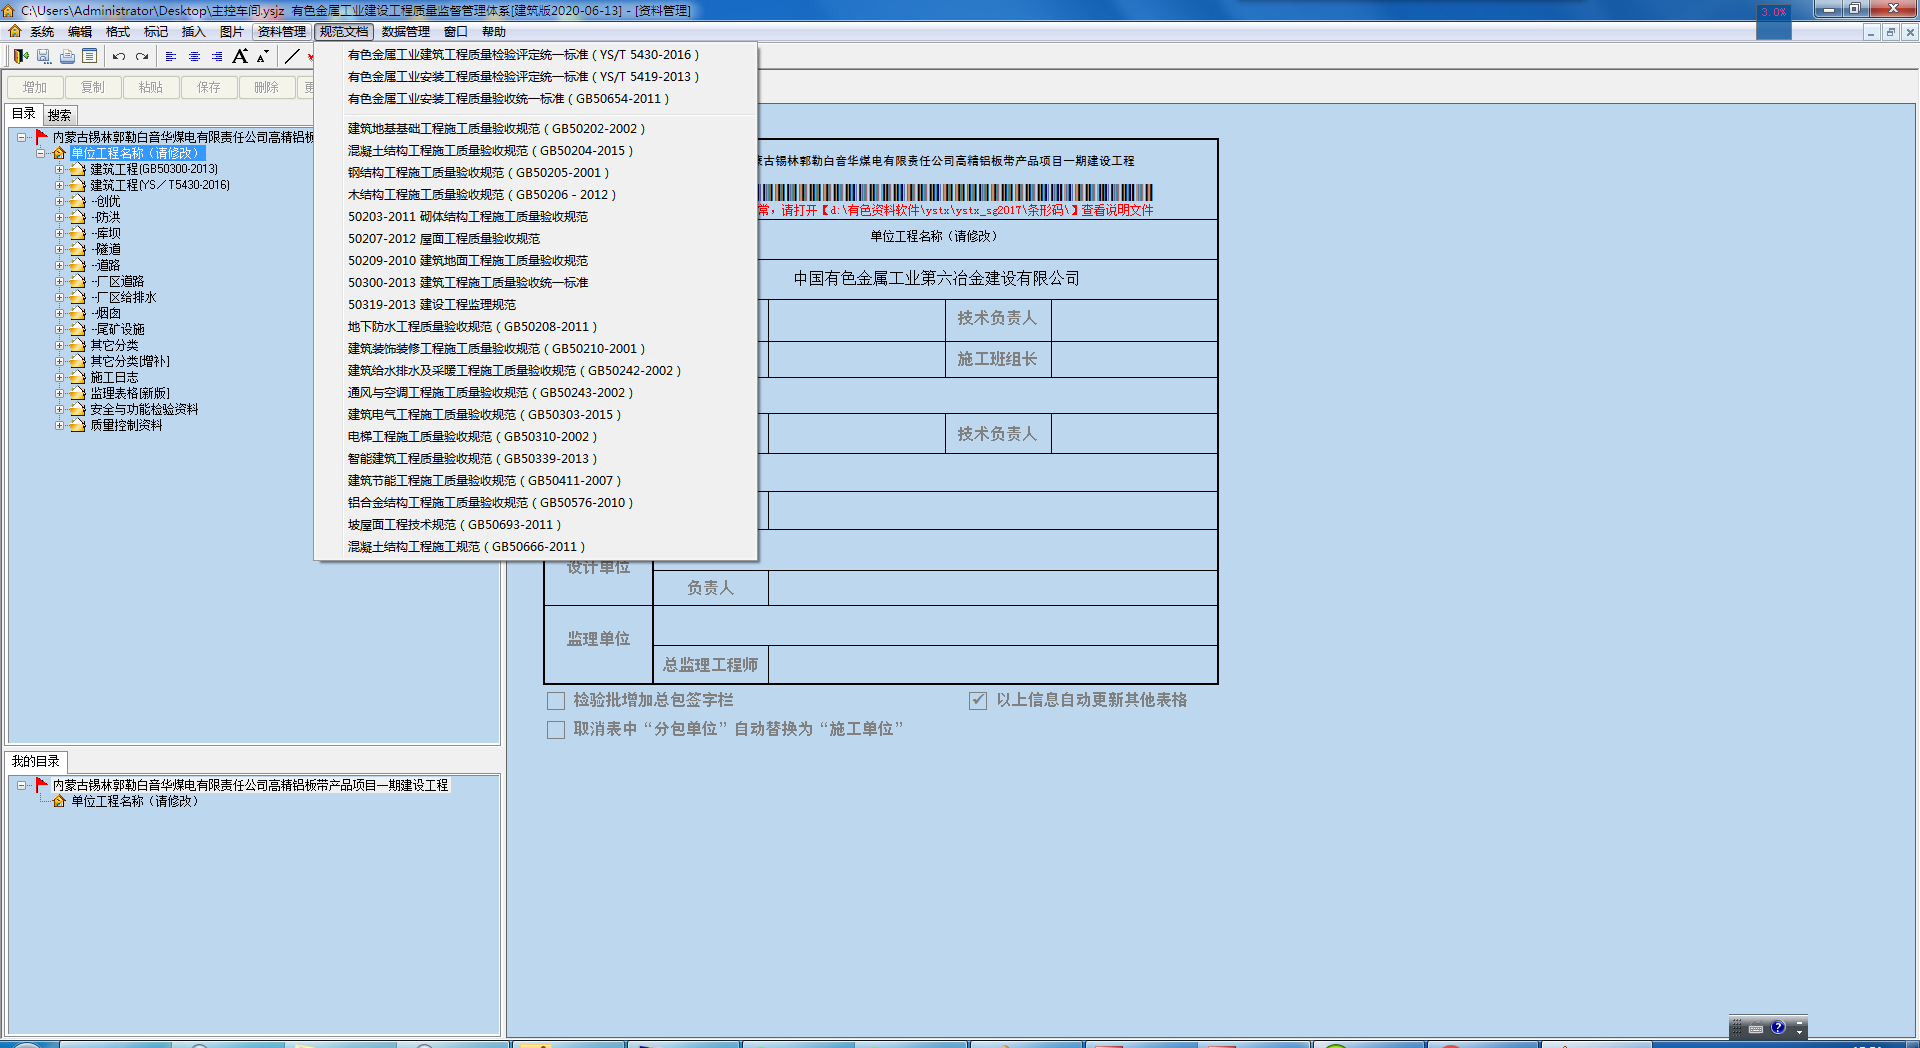Click the 保存 button
The height and width of the screenshot is (1048, 1920).
tap(209, 88)
